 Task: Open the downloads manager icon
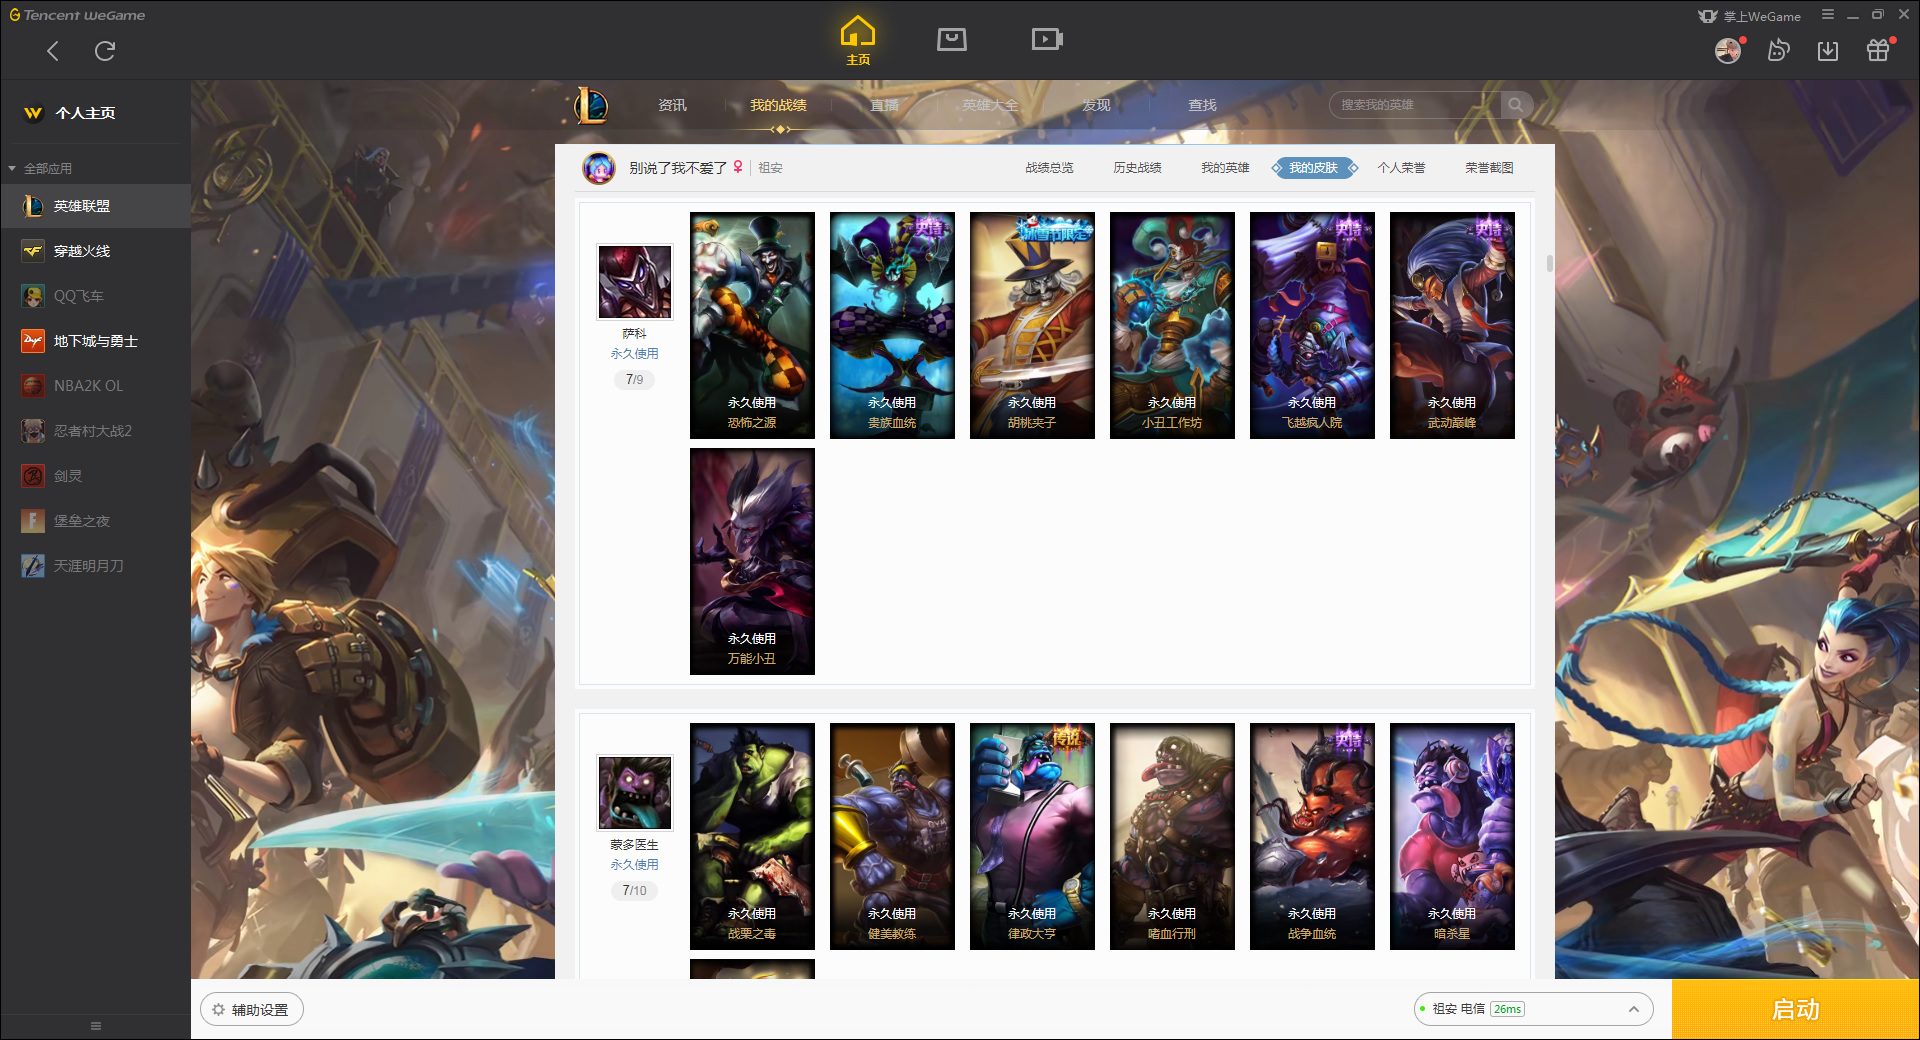(1828, 51)
